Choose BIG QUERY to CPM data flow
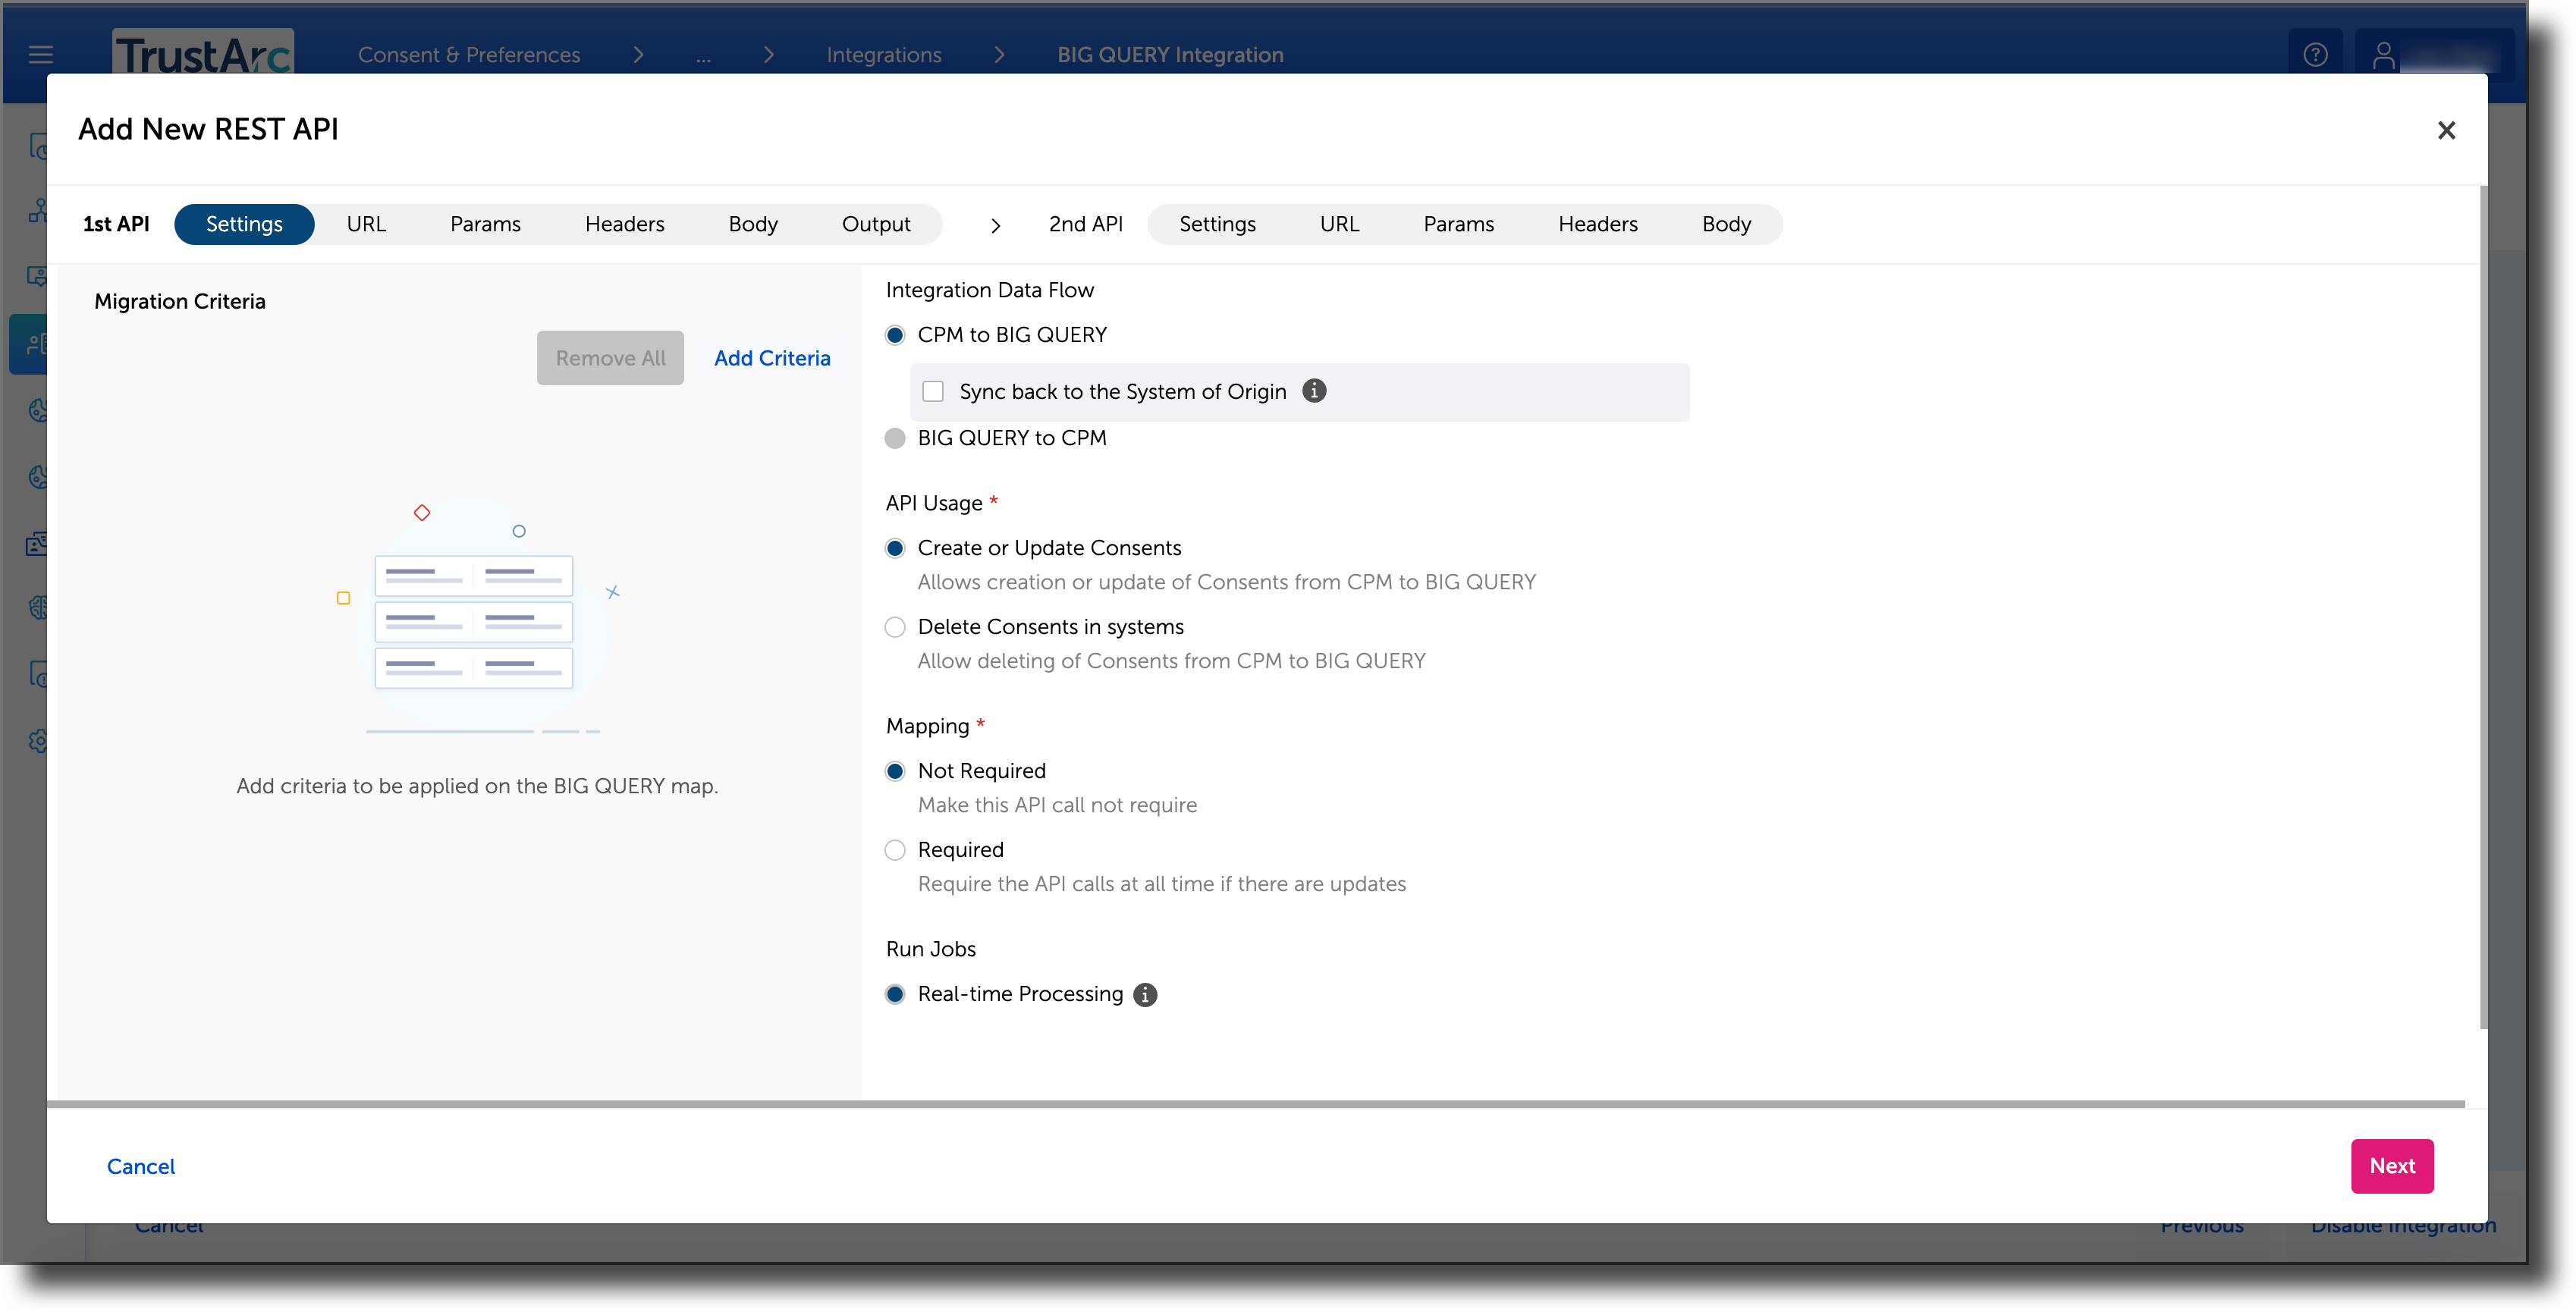Image resolution: width=2576 pixels, height=1312 pixels. coord(895,438)
